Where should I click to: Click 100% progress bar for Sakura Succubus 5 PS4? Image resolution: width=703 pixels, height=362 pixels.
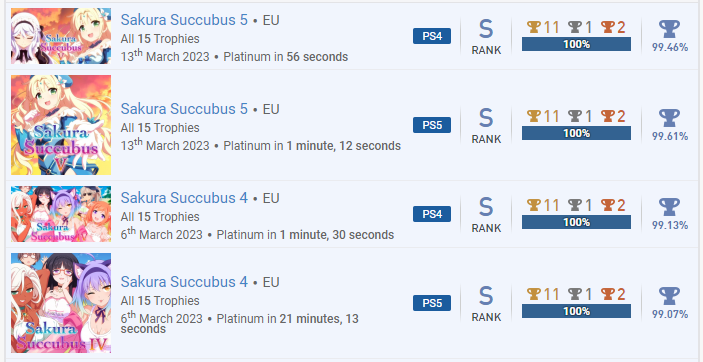576,44
